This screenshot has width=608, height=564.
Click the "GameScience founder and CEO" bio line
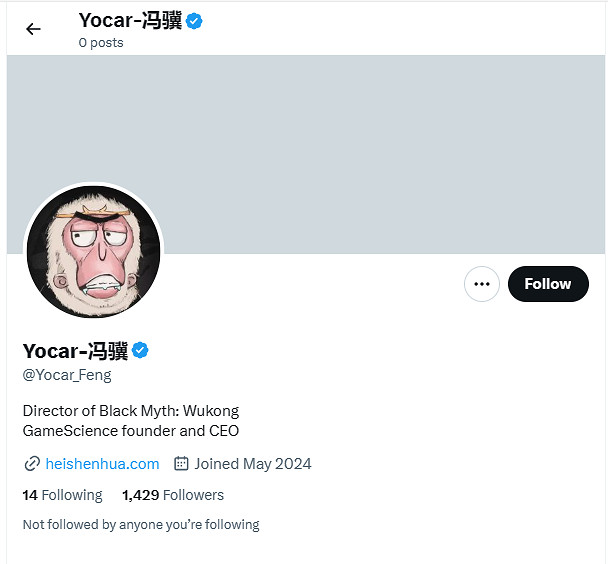click(131, 431)
